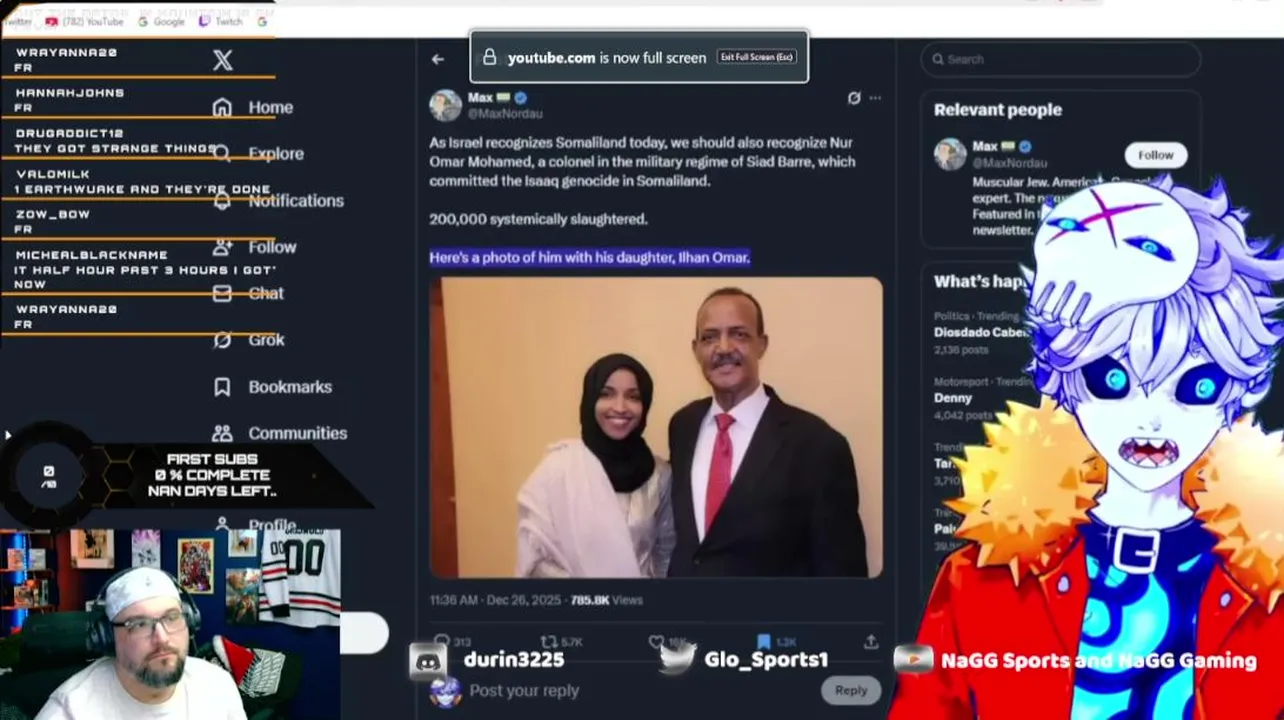
Task: Open the Home icon in X sidebar
Action: (x=222, y=107)
